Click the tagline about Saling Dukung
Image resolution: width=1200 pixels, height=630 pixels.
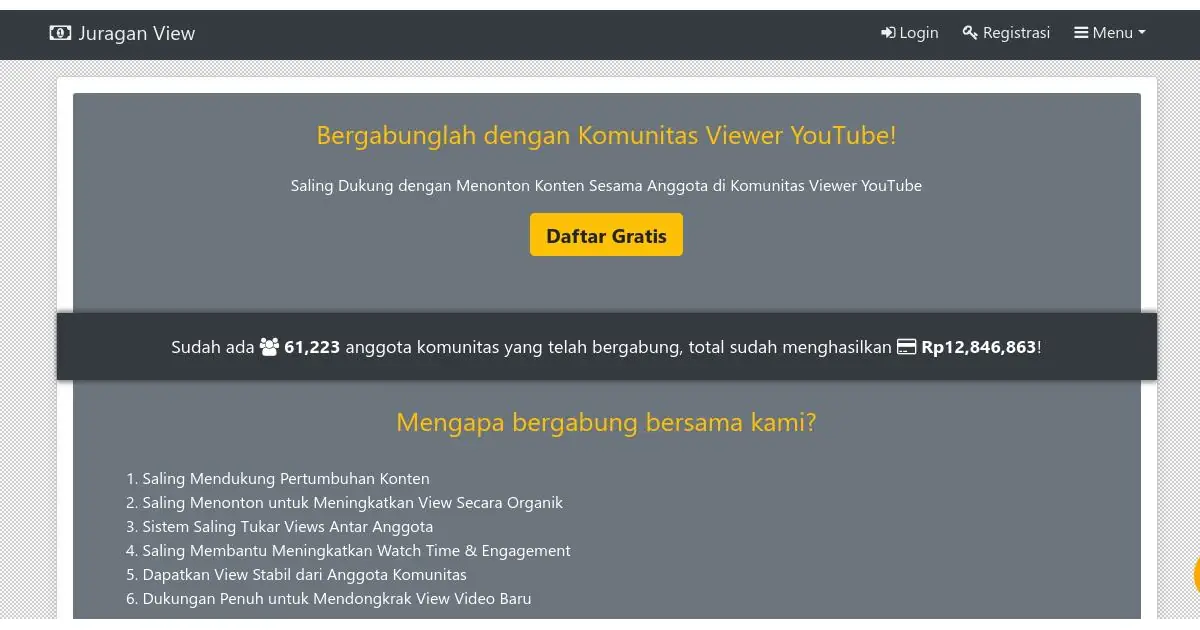[606, 185]
